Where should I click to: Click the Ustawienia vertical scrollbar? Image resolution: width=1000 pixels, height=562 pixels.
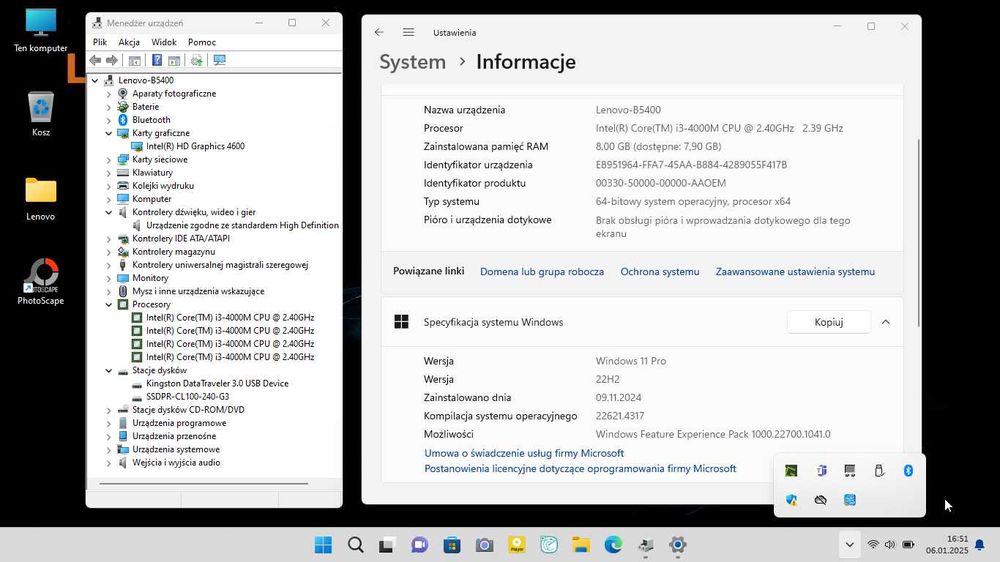919,233
